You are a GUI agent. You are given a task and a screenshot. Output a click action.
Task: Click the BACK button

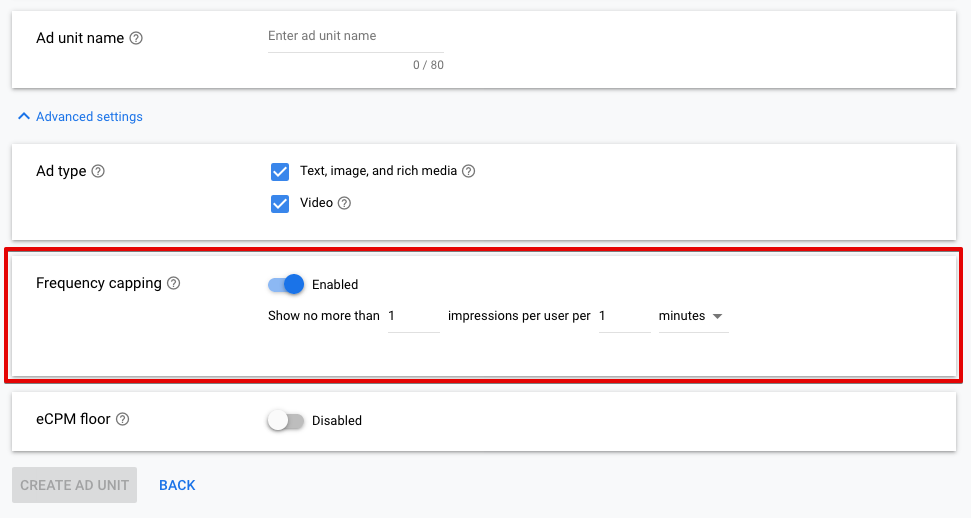click(x=177, y=485)
